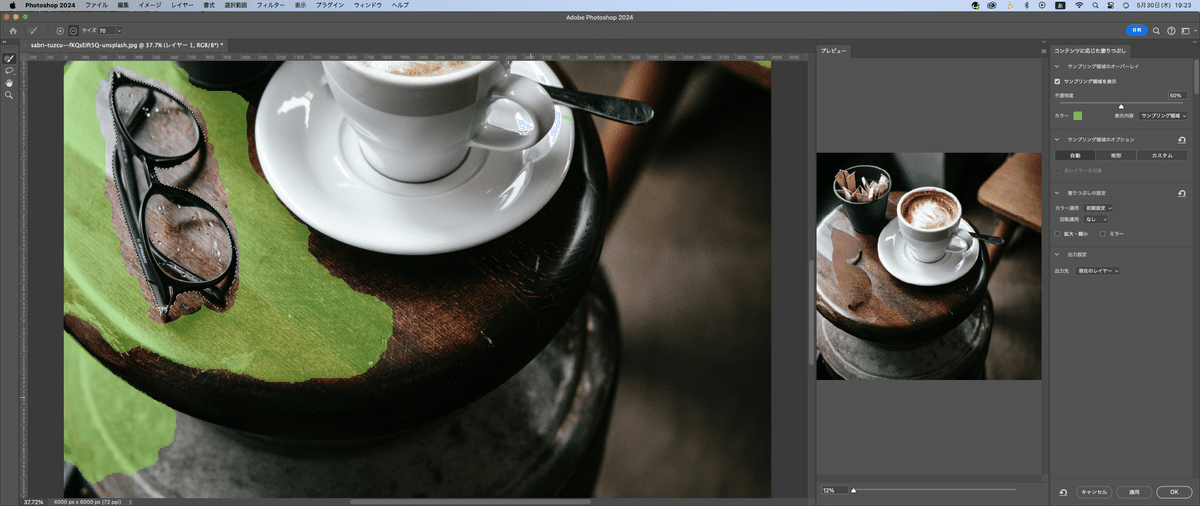
Task: Enable the 拡大・縮小 checkbox
Action: coord(1058,233)
